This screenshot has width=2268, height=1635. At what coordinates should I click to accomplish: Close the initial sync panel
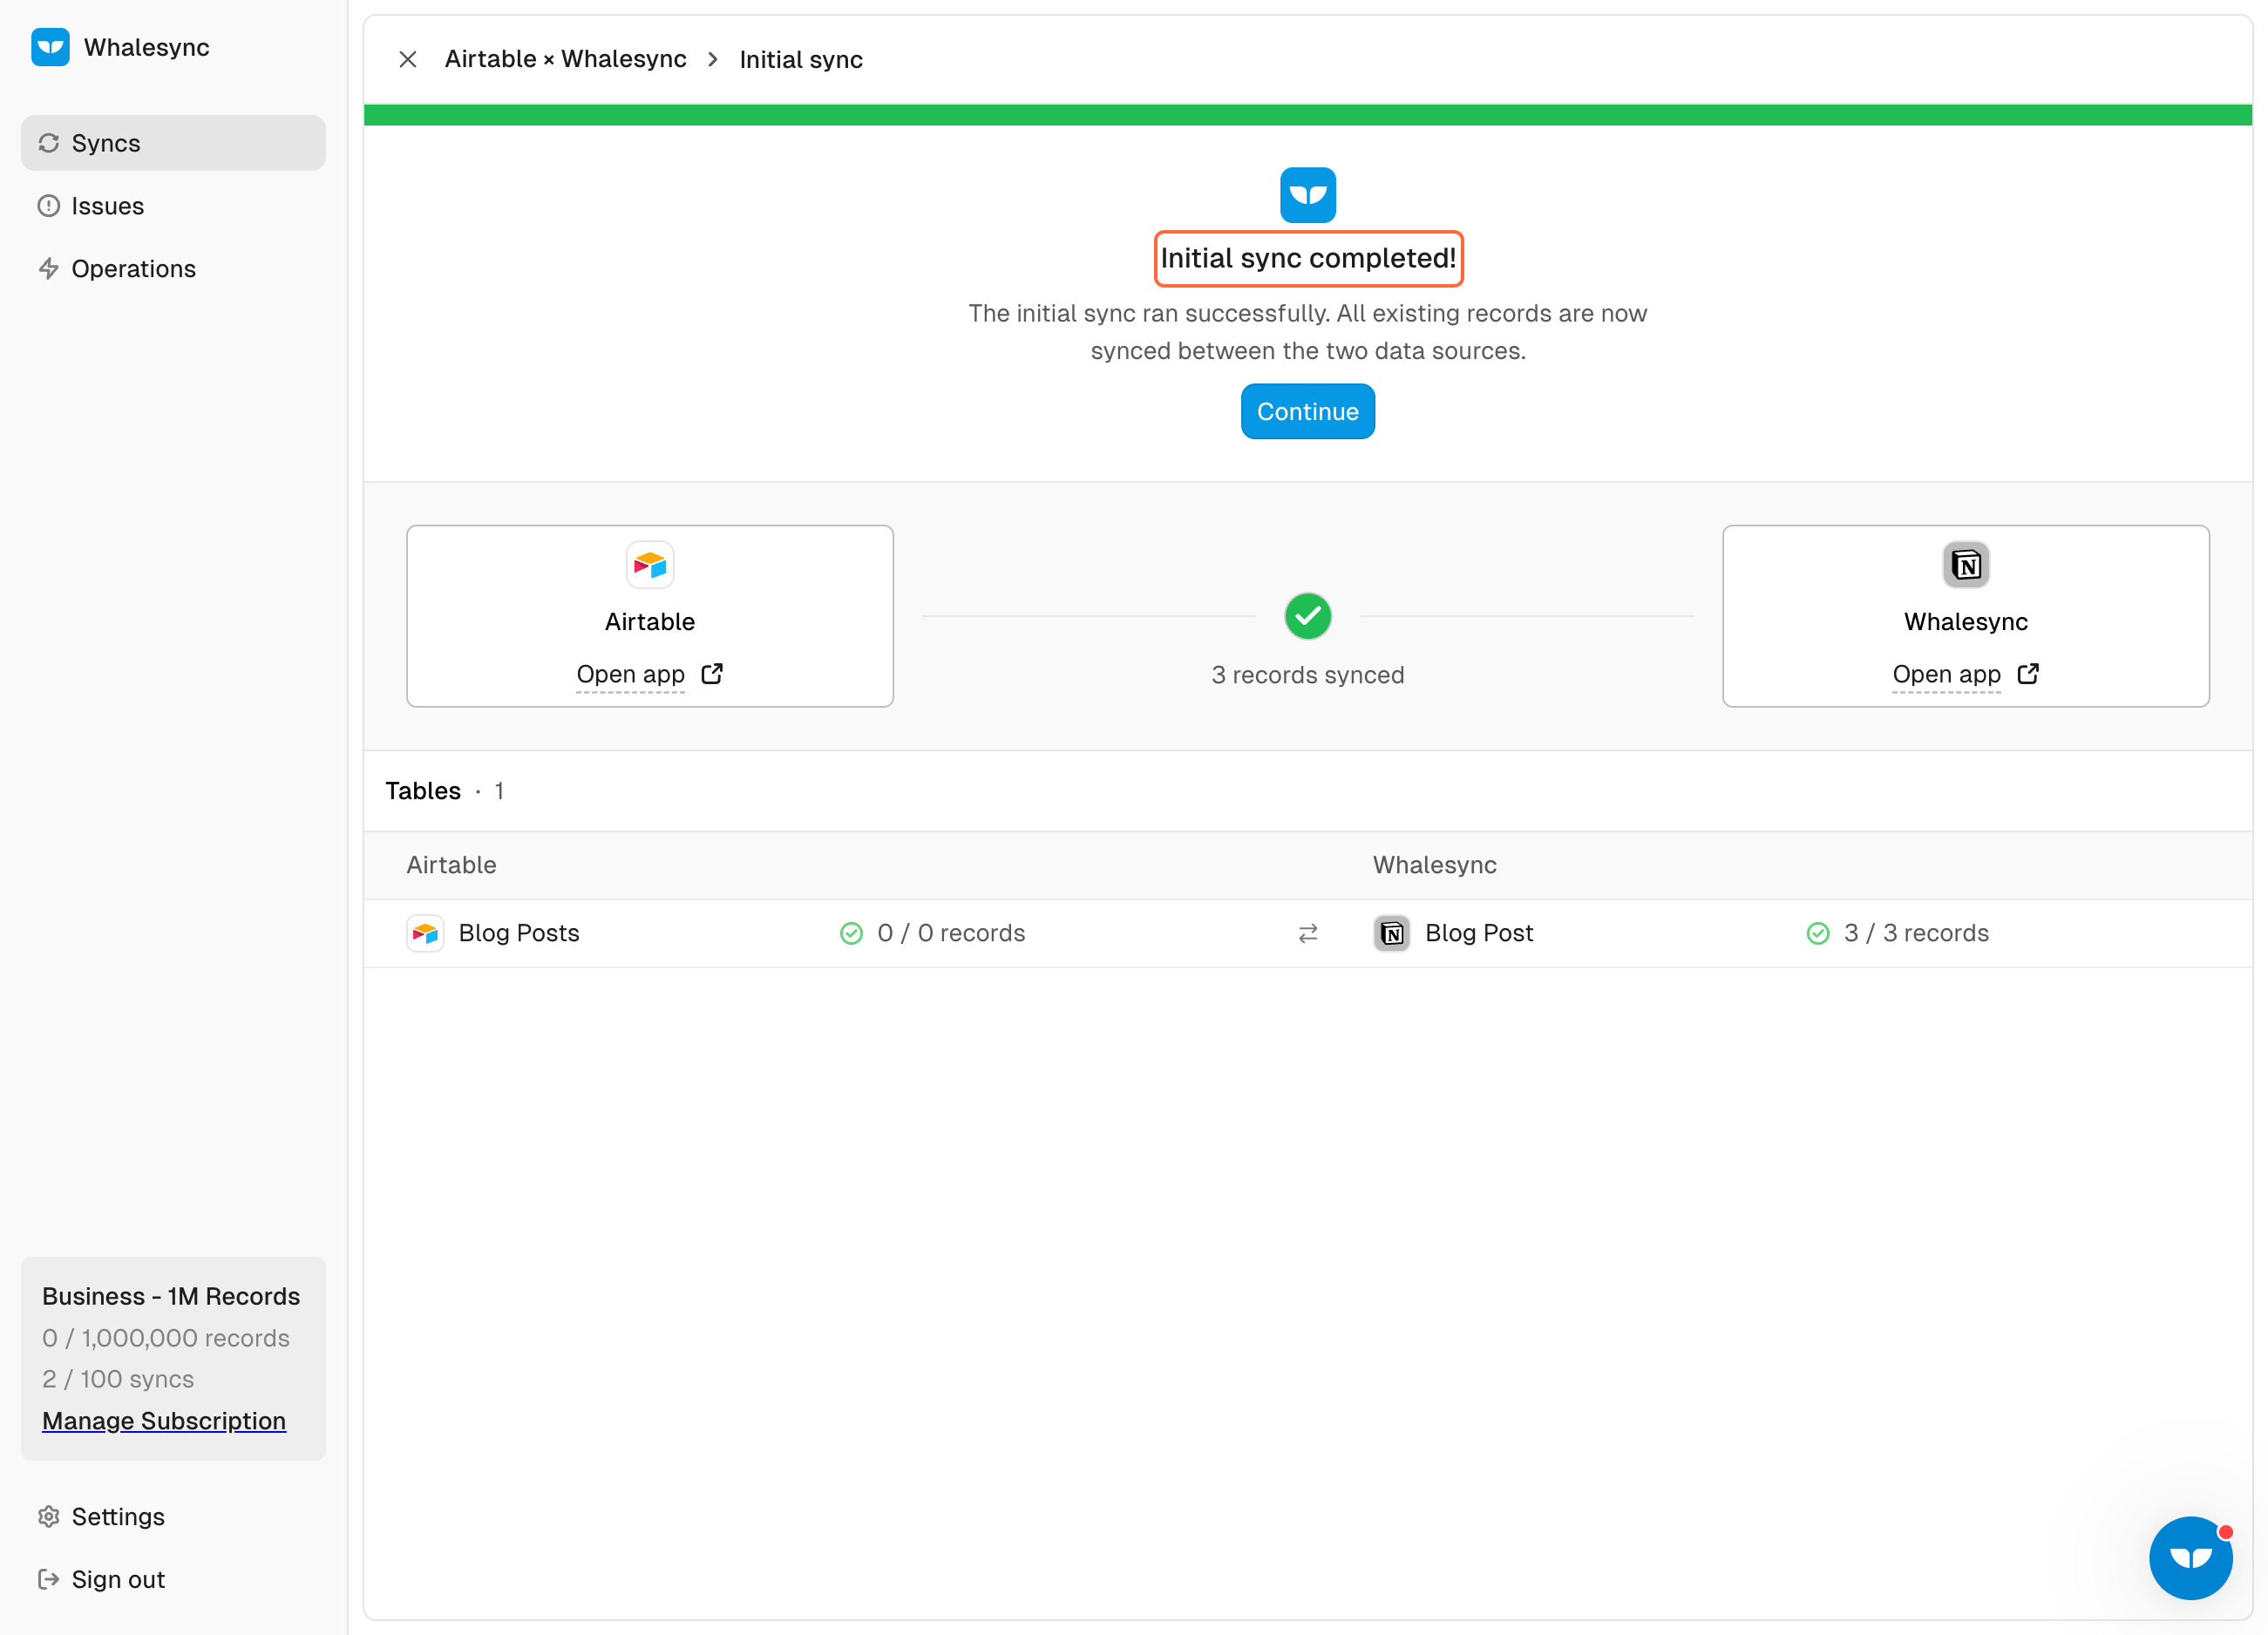408,59
